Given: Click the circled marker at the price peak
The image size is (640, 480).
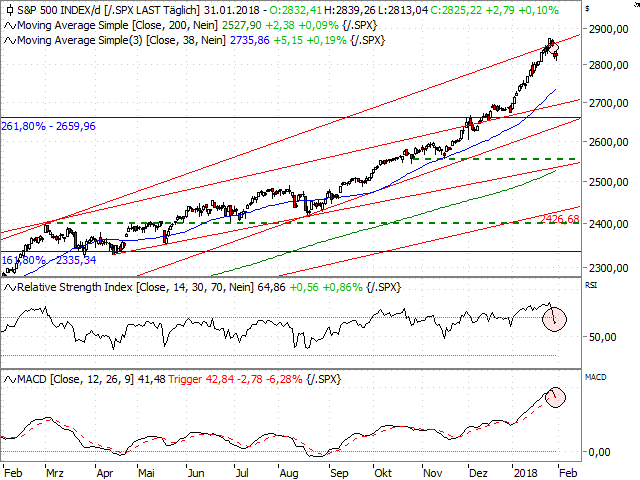Looking at the screenshot, I should 553,47.
